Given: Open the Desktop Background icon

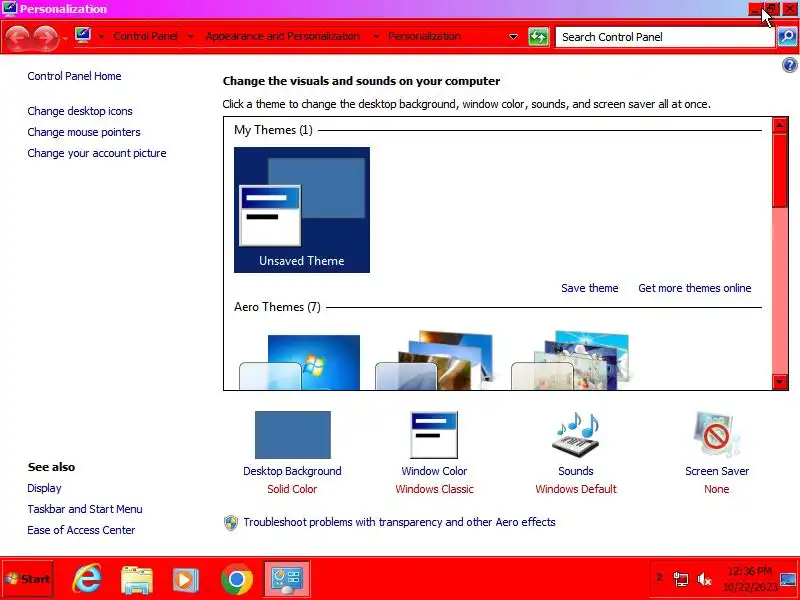Looking at the screenshot, I should point(293,435).
